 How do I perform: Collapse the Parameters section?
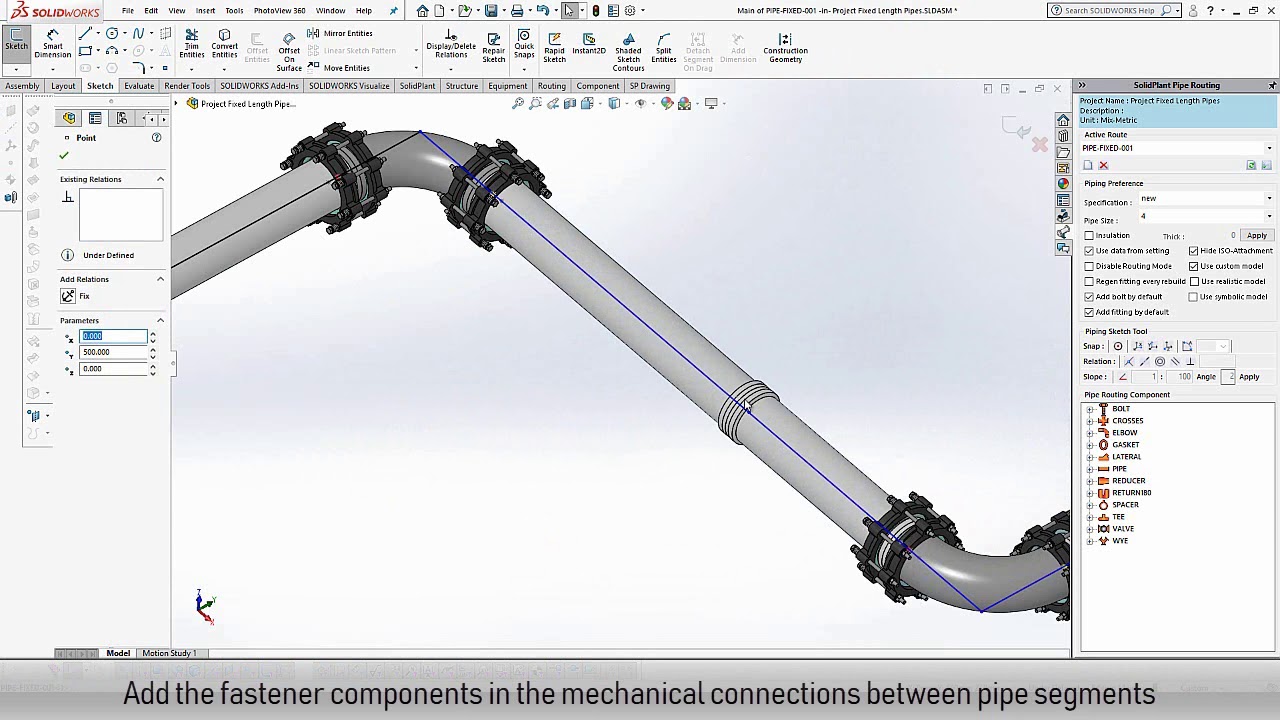pos(160,320)
